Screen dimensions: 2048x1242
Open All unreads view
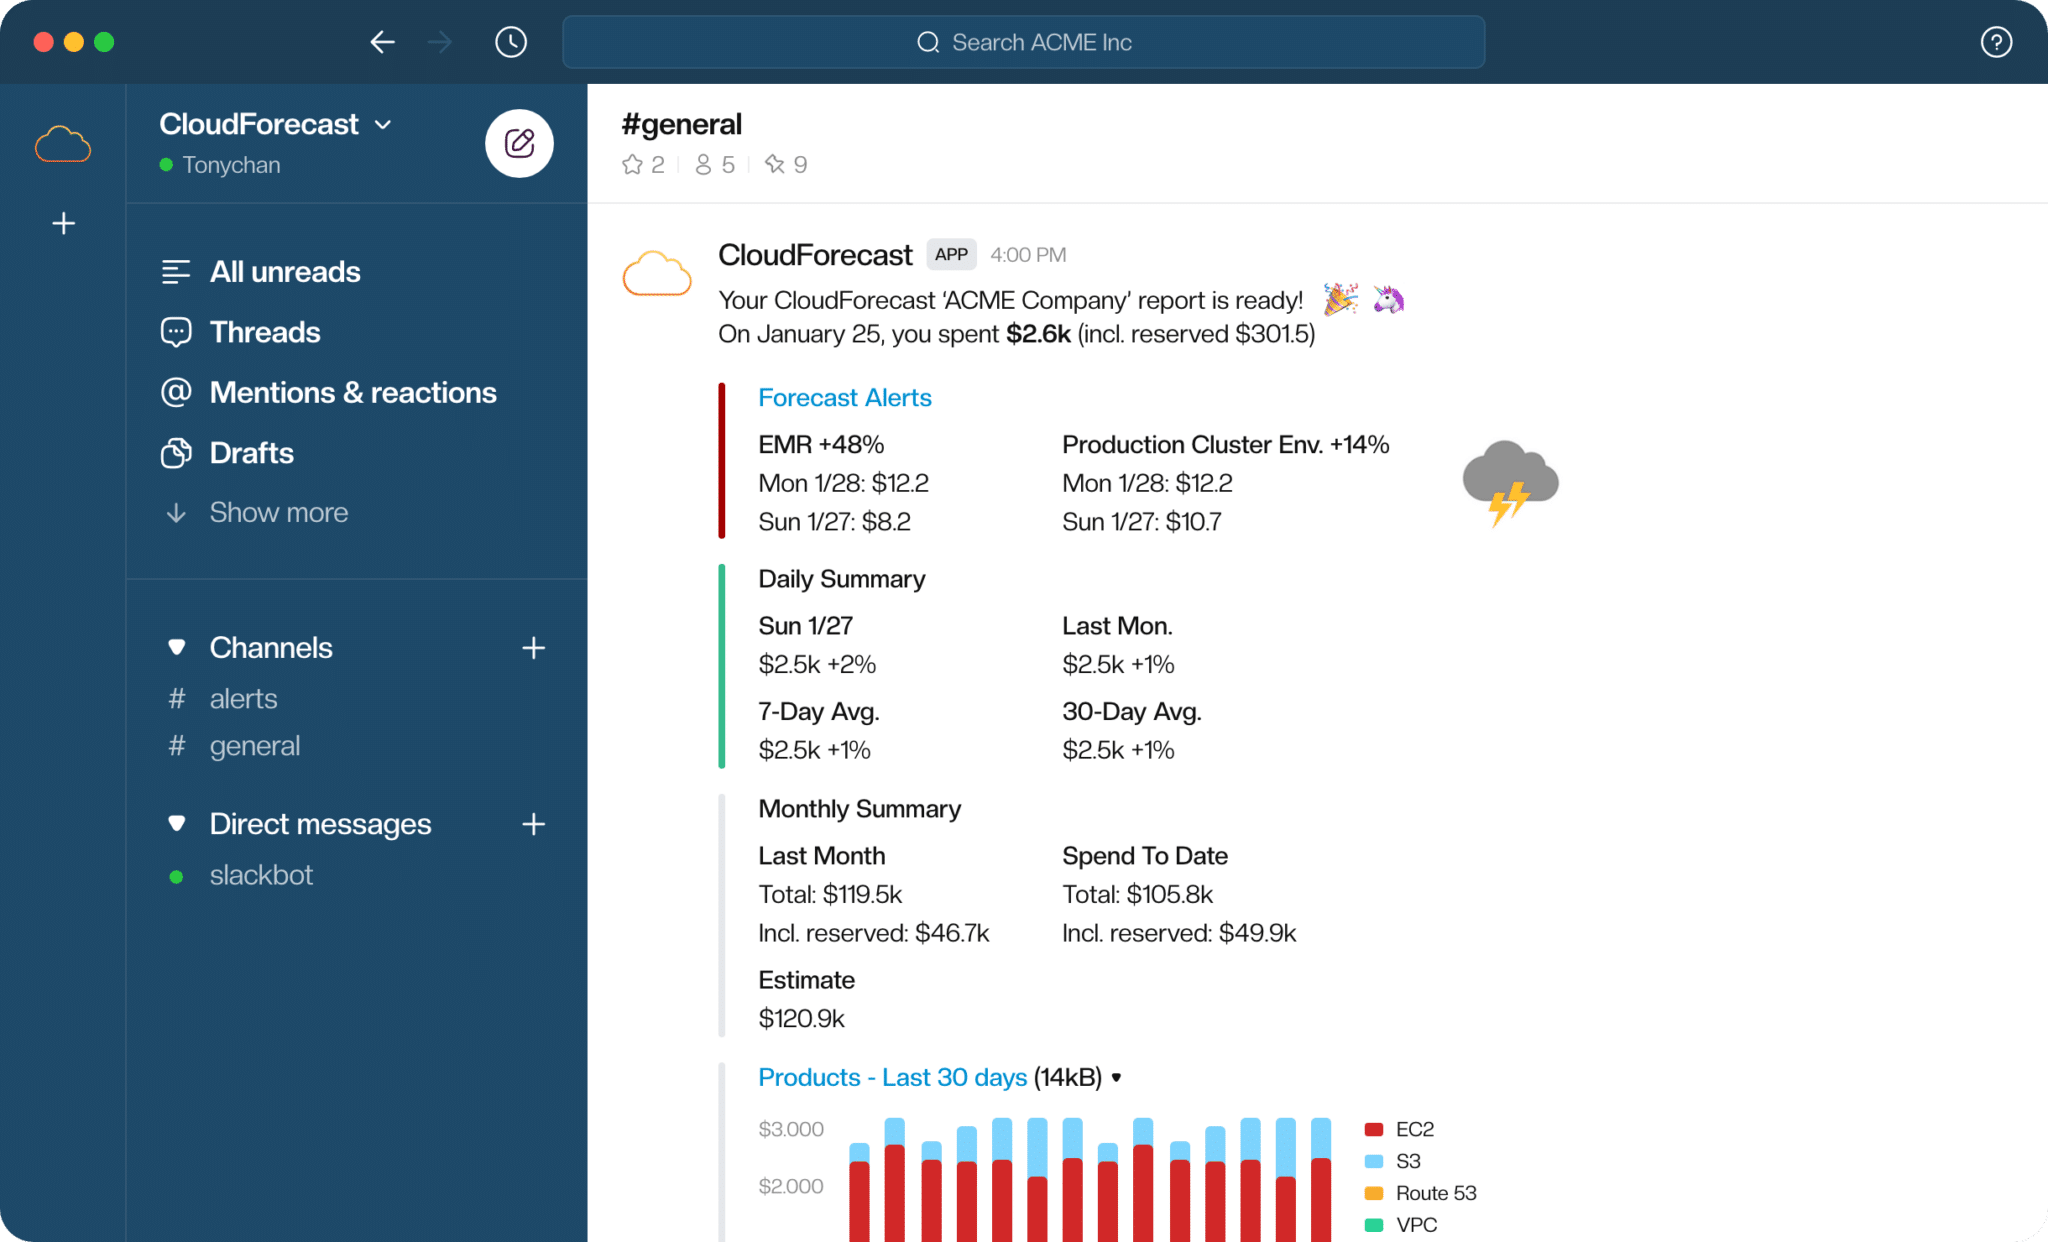point(284,271)
